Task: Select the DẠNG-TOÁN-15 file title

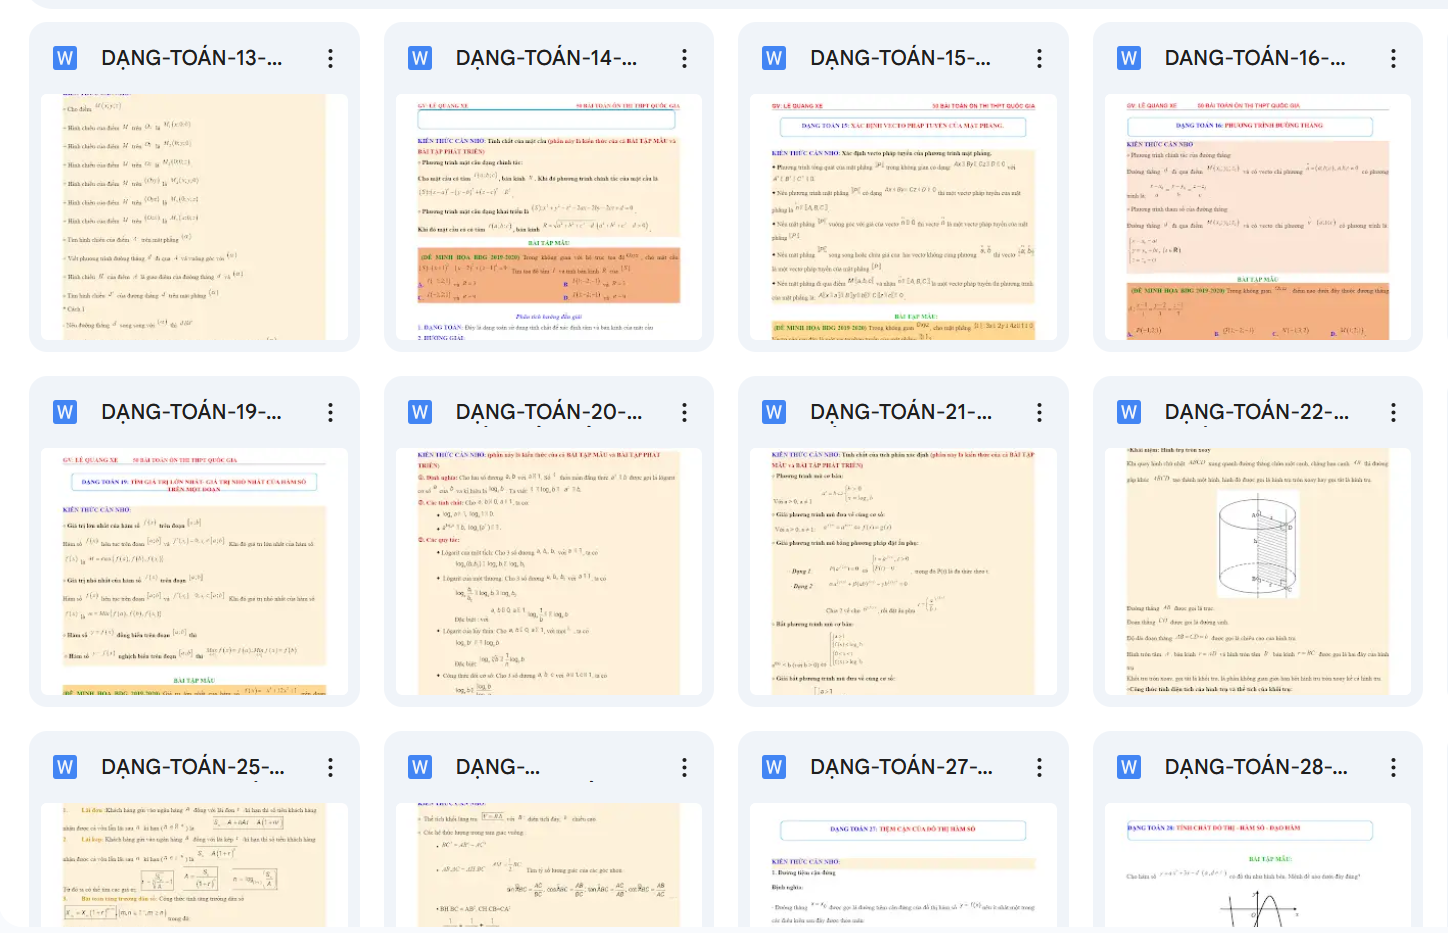Action: tap(900, 58)
